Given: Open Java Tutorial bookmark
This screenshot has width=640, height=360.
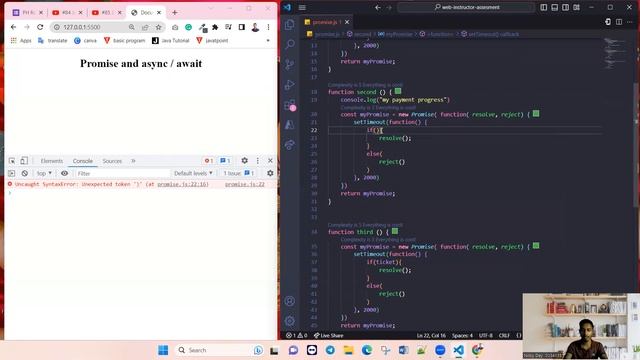Looking at the screenshot, I should (171, 40).
